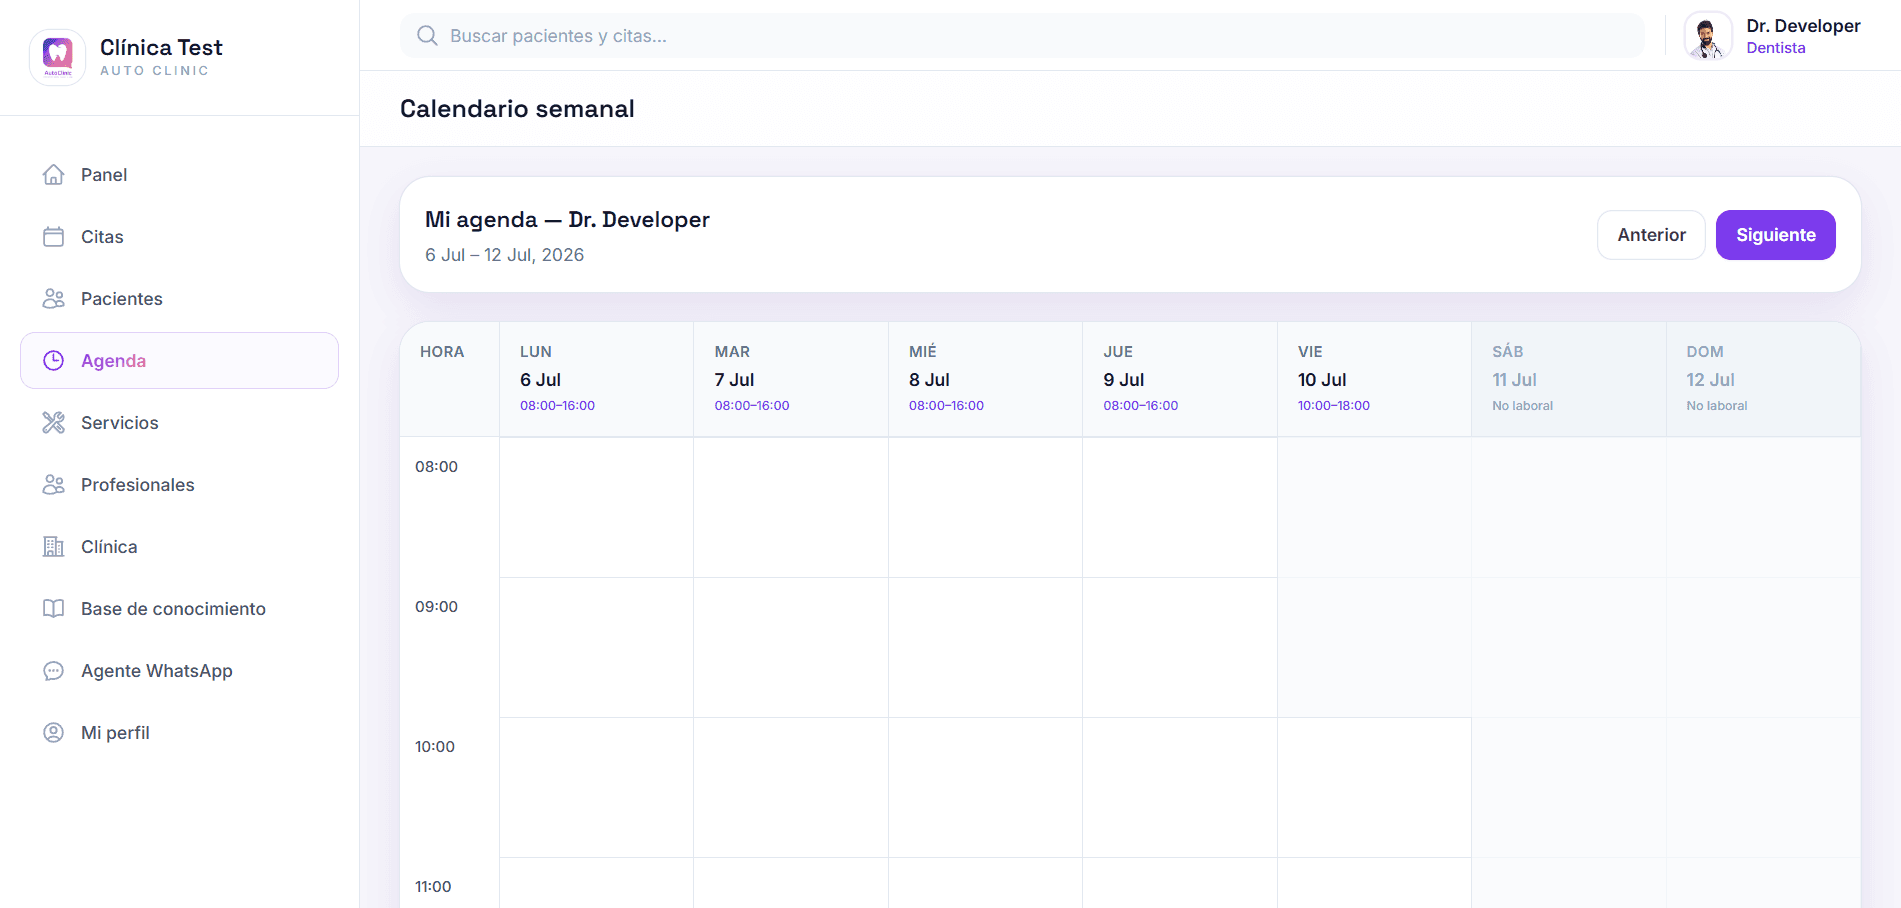Viewport: 1901px width, 908px height.
Task: Click the Clínica Test logo icon
Action: click(x=58, y=57)
